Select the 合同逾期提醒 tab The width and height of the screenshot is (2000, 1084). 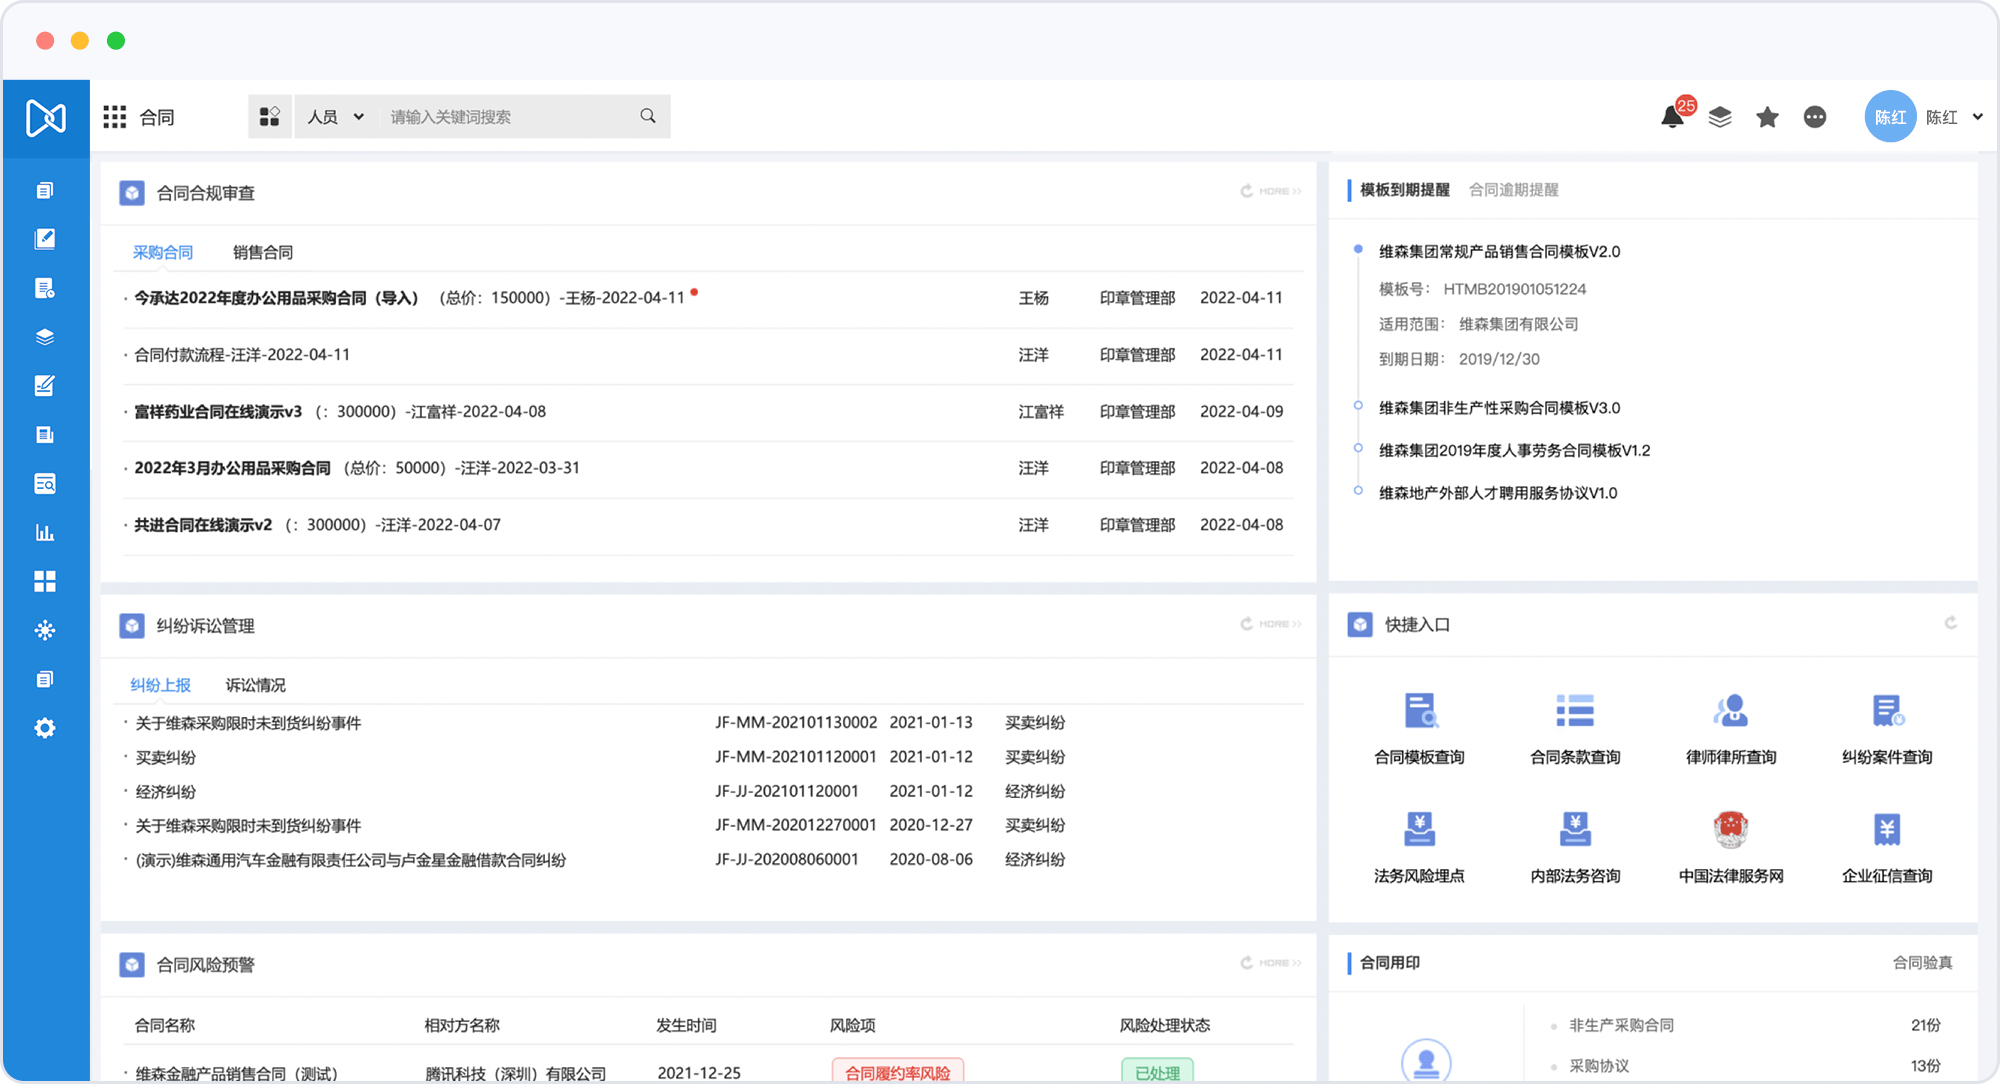tap(1513, 190)
